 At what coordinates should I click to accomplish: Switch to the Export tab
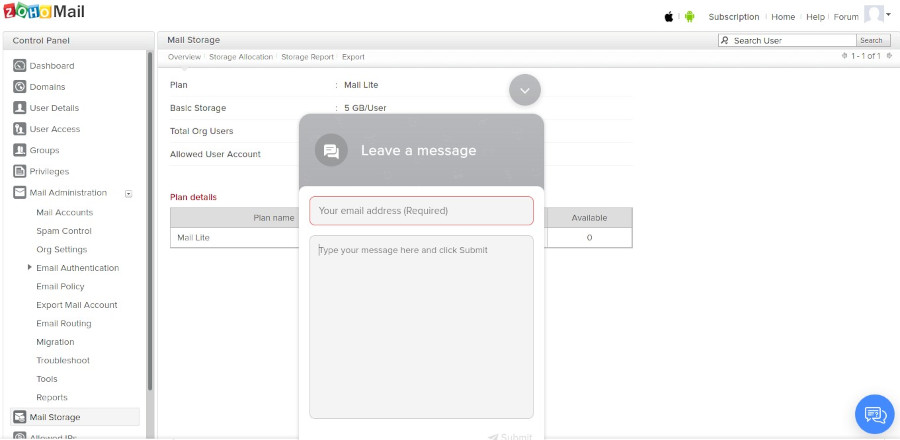(x=353, y=57)
